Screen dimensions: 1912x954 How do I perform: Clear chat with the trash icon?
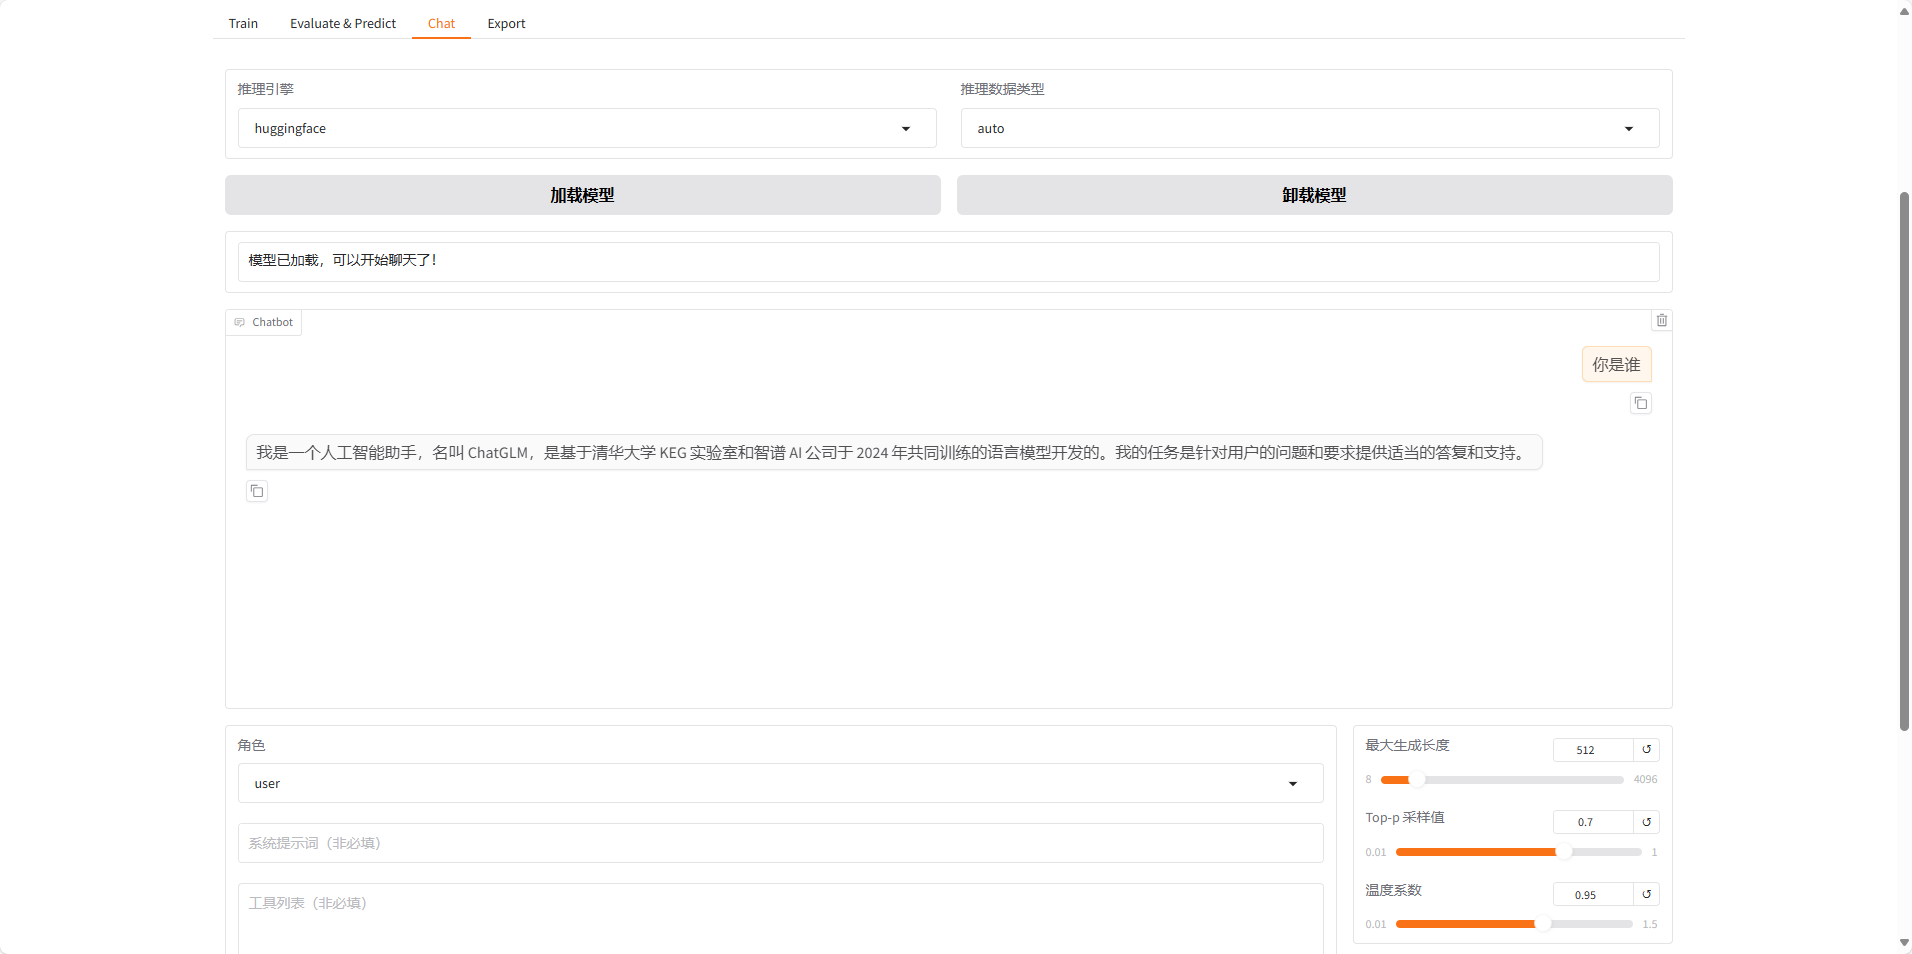pos(1661,320)
